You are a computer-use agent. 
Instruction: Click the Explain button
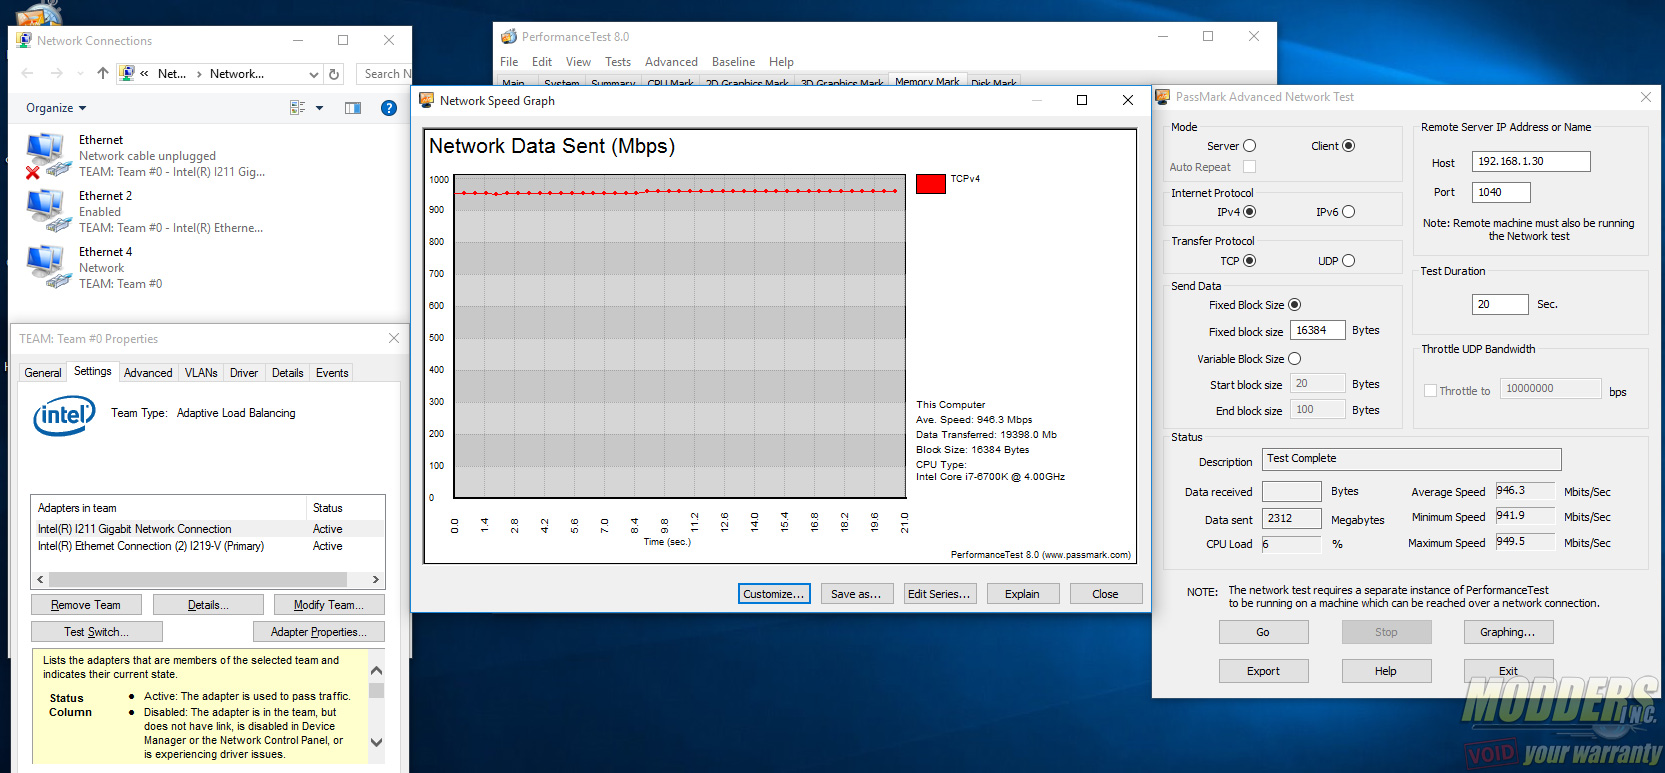tap(1022, 594)
